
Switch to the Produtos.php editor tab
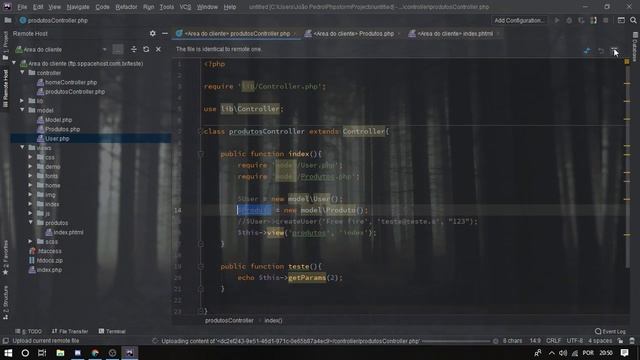353,34
